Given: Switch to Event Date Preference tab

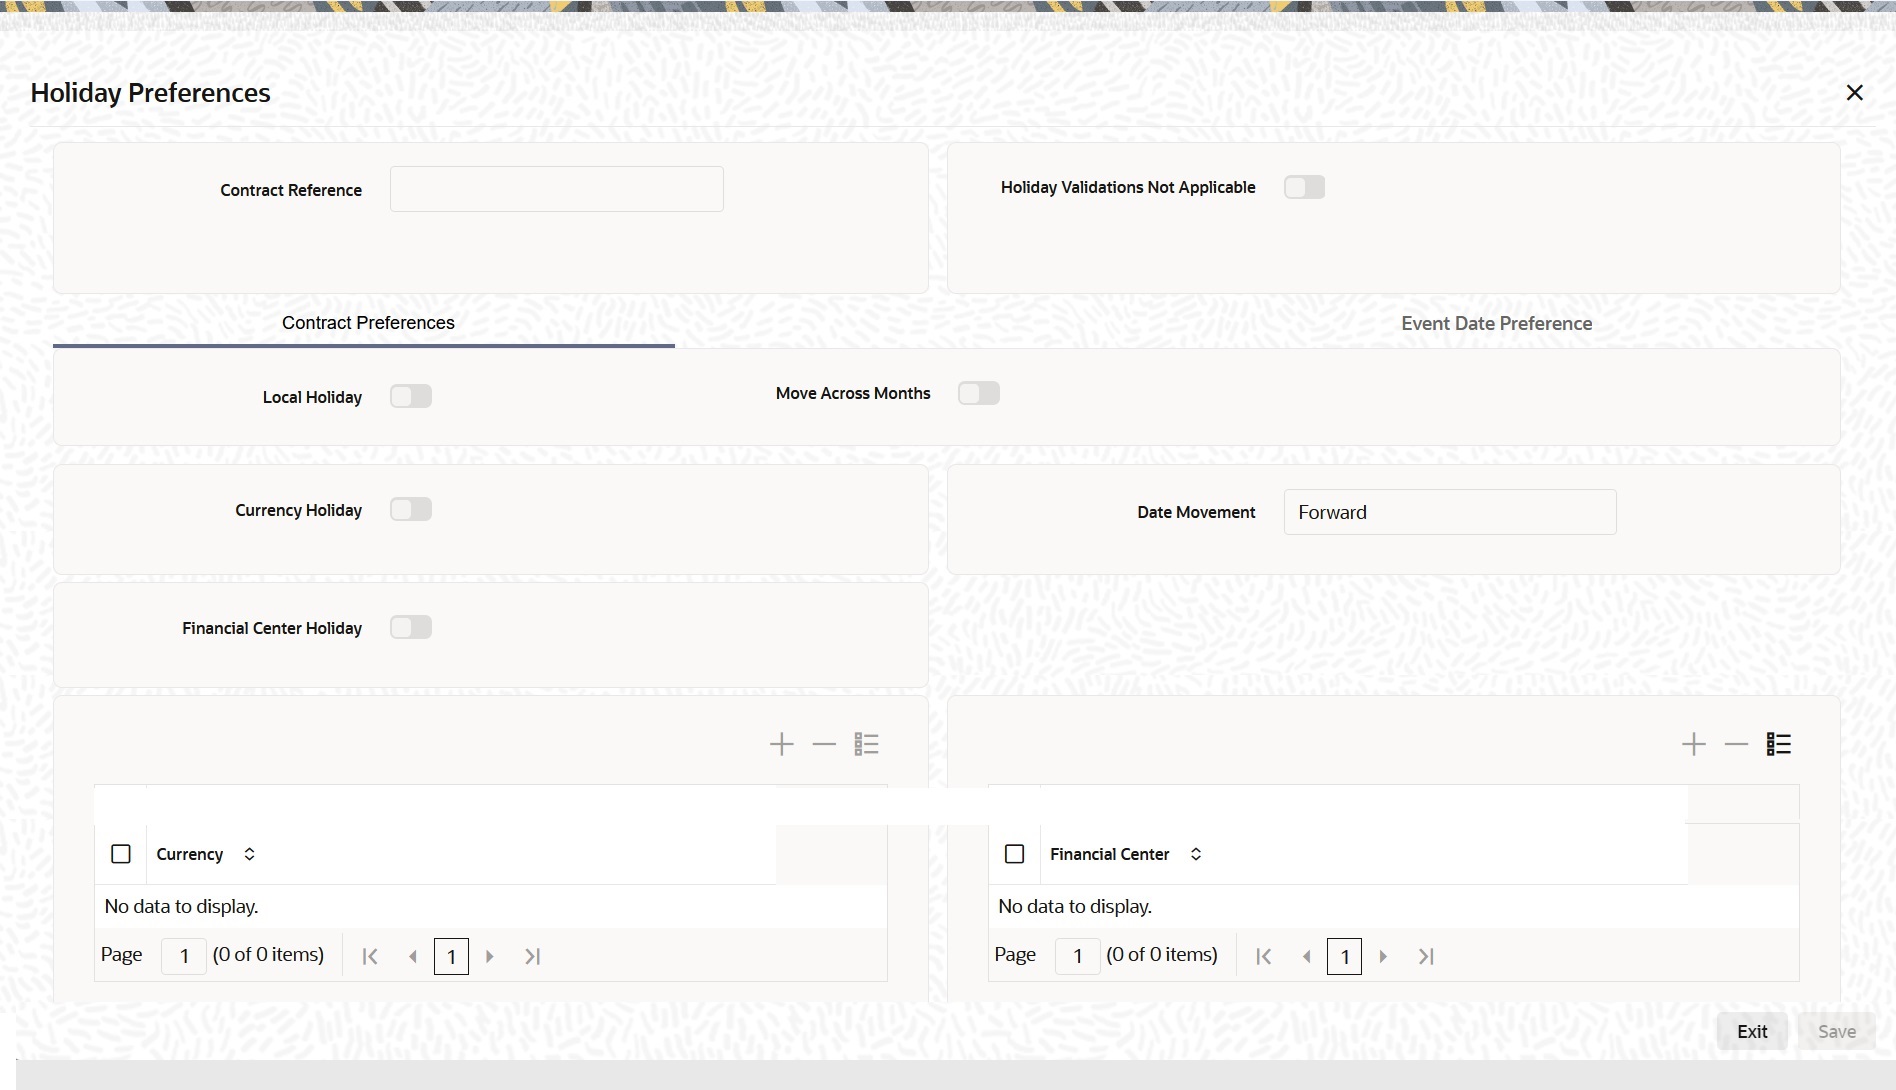Looking at the screenshot, I should [x=1497, y=323].
